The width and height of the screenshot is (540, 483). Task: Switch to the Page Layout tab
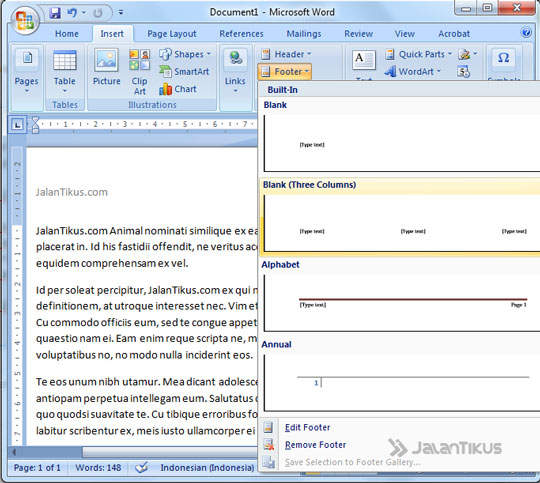[x=172, y=34]
